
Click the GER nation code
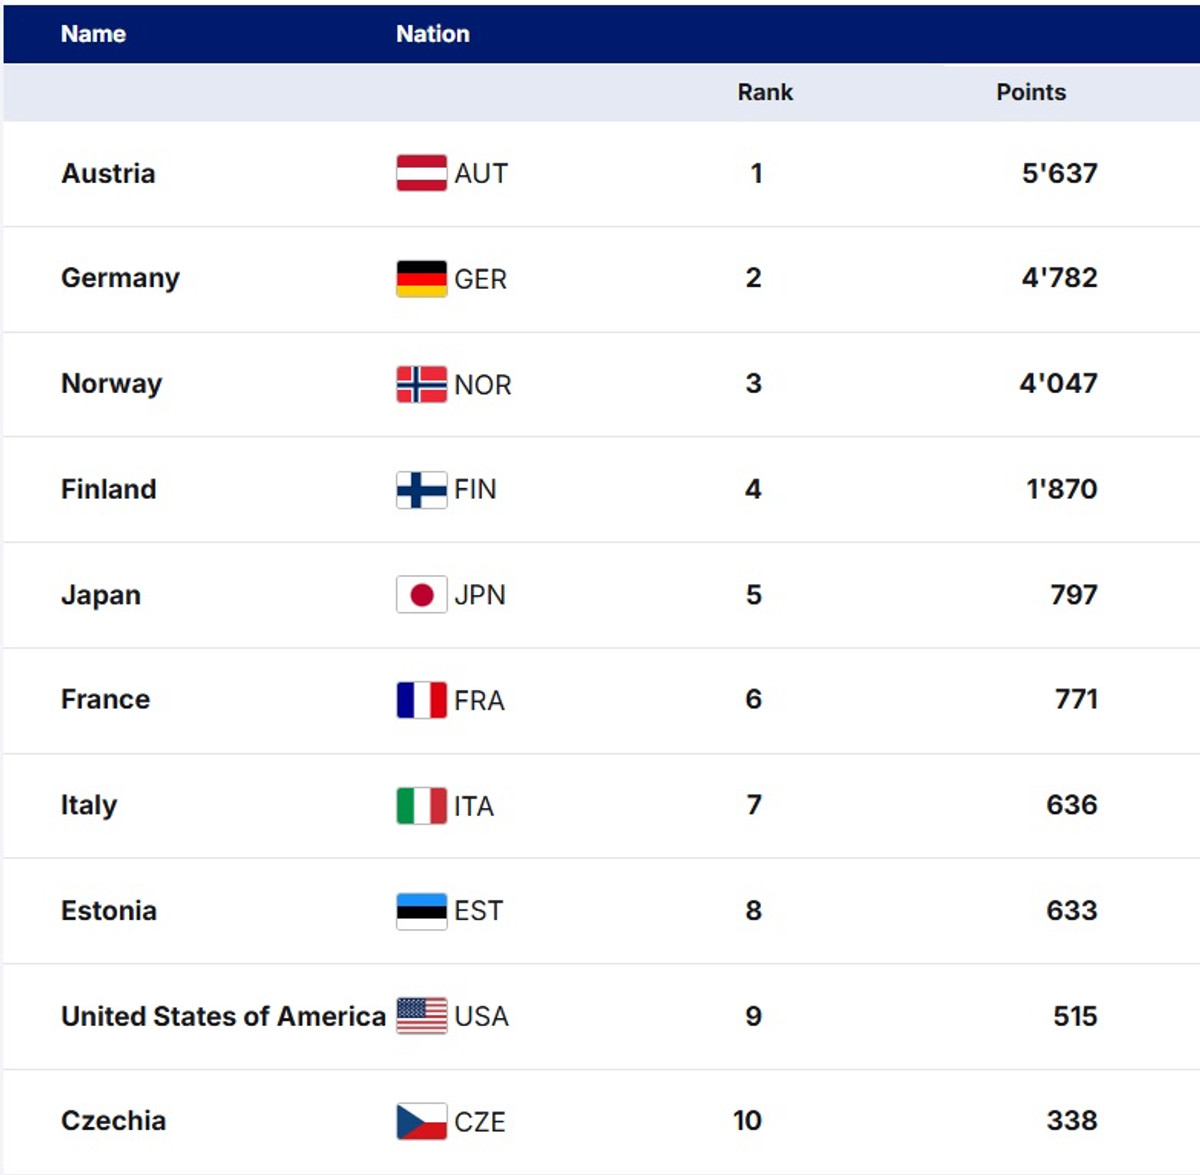click(480, 279)
